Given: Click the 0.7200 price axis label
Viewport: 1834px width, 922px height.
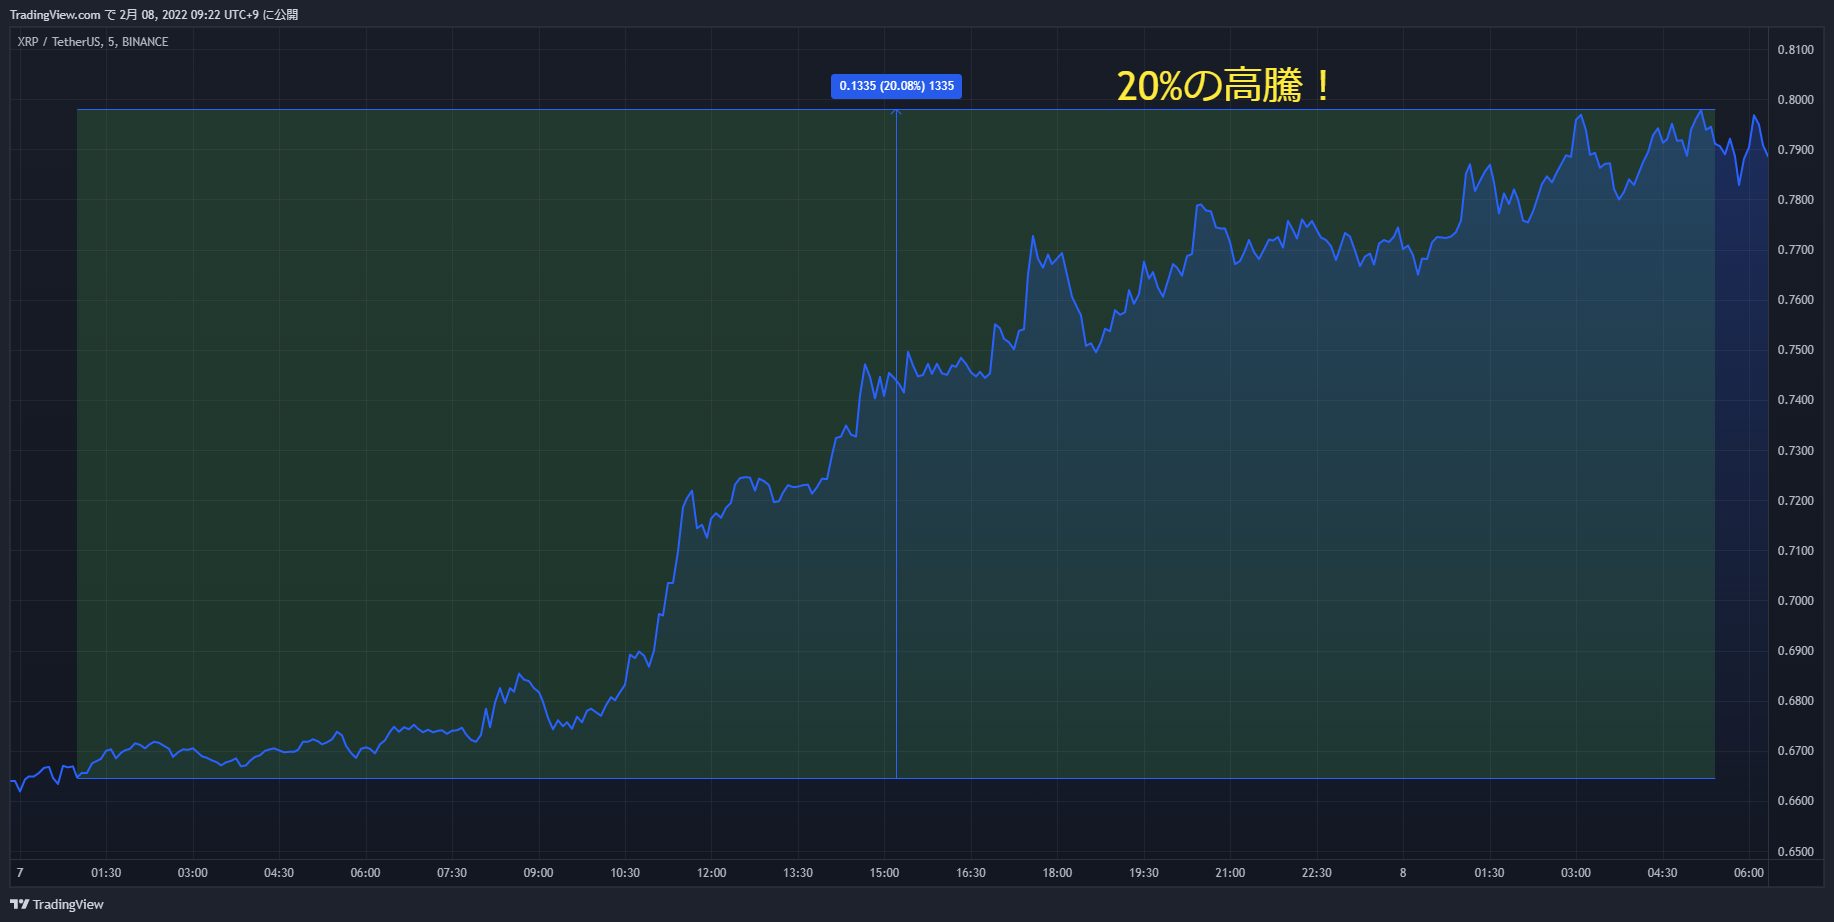Looking at the screenshot, I should 1795,501.
